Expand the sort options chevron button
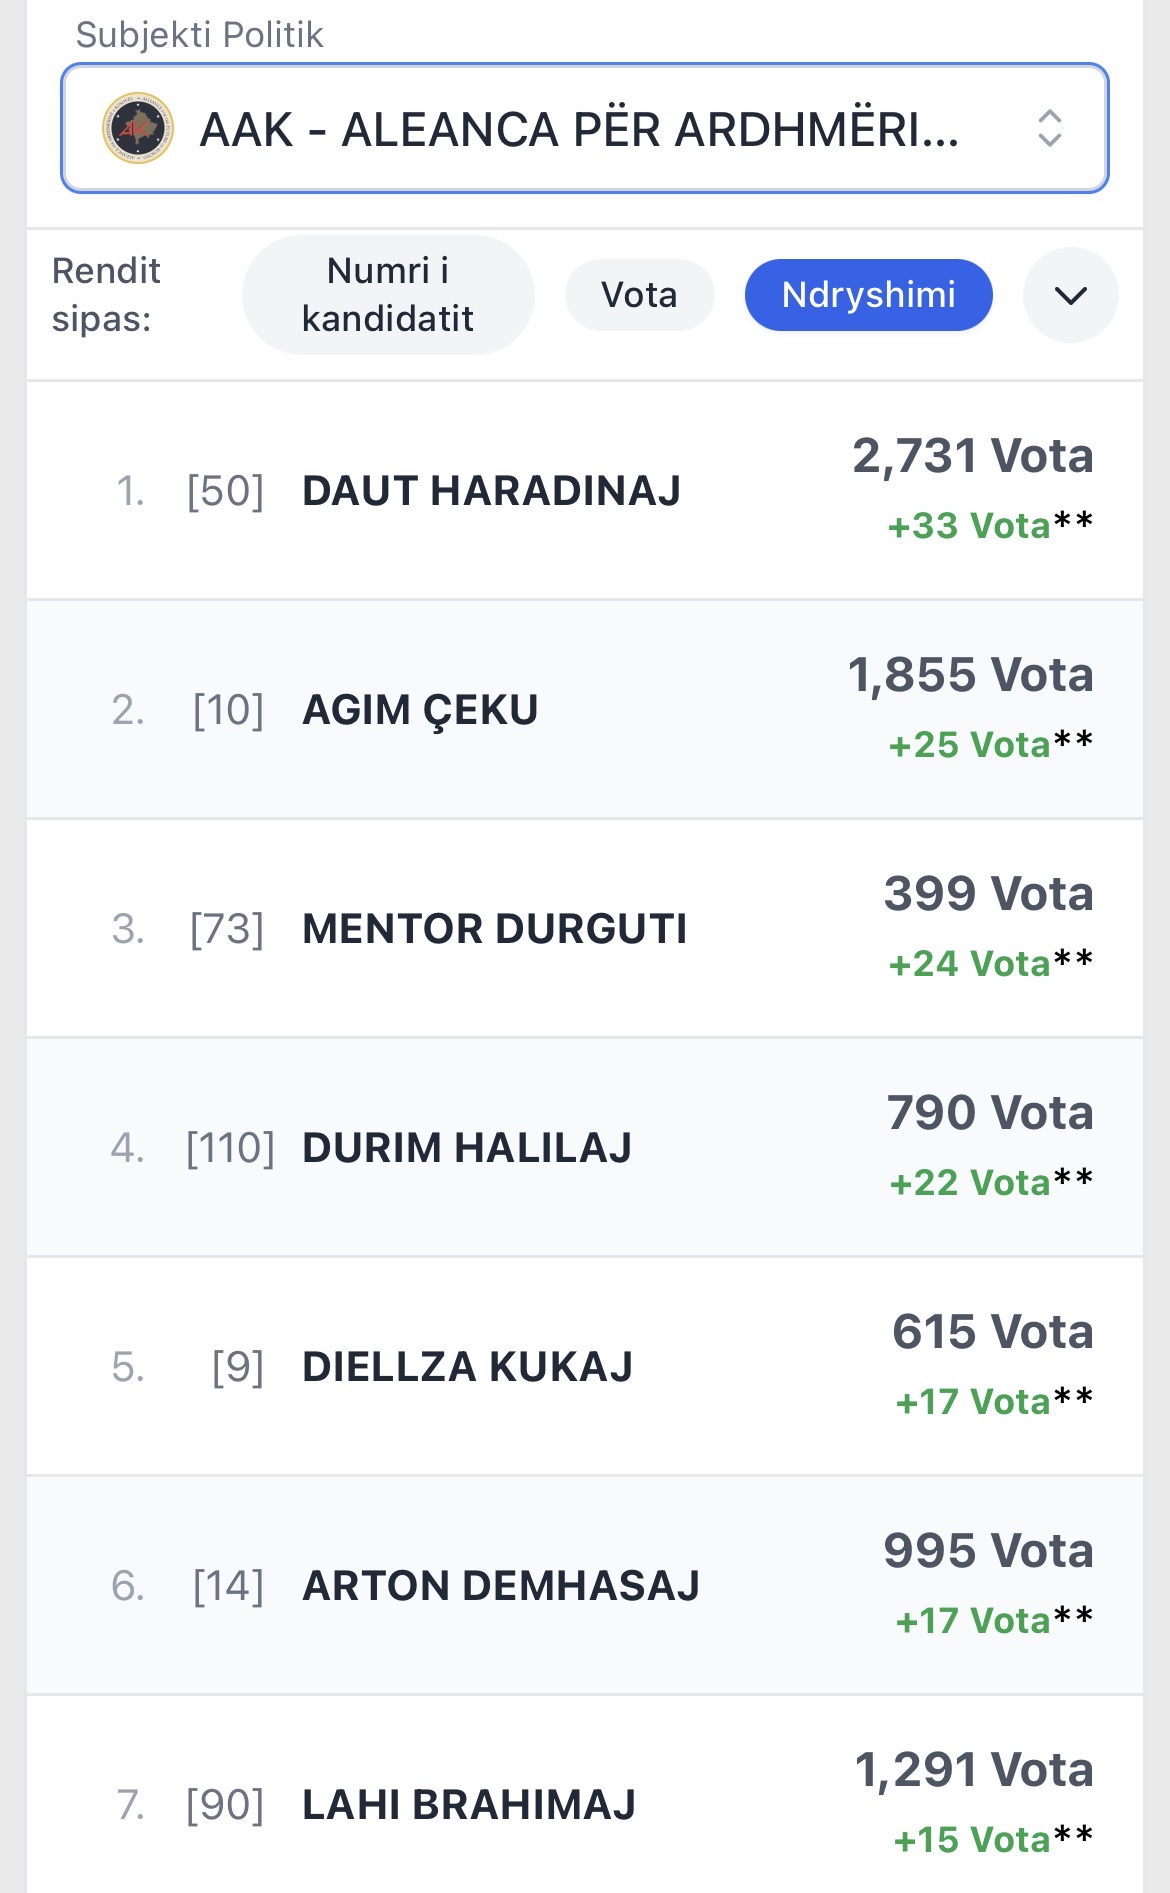 [1070, 295]
